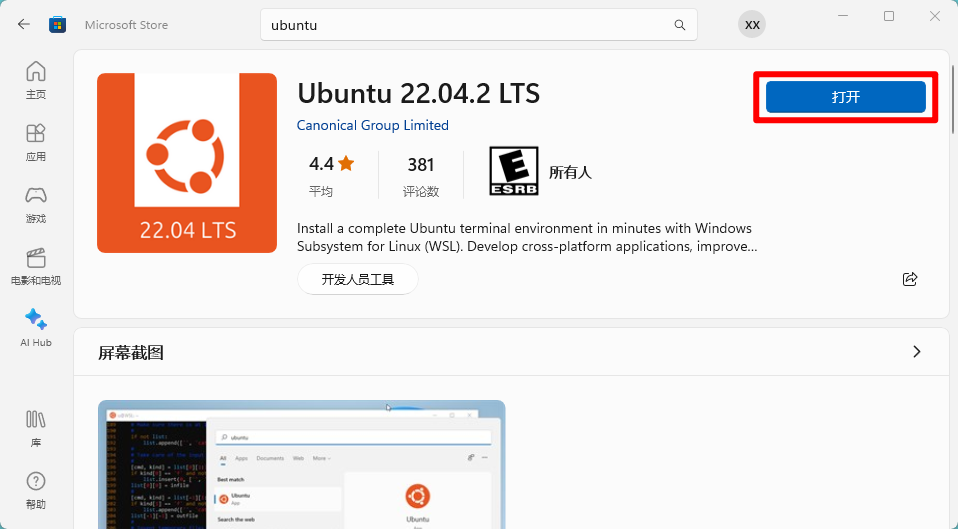Open the 应用 apps section
Image resolution: width=958 pixels, height=529 pixels.
36,142
